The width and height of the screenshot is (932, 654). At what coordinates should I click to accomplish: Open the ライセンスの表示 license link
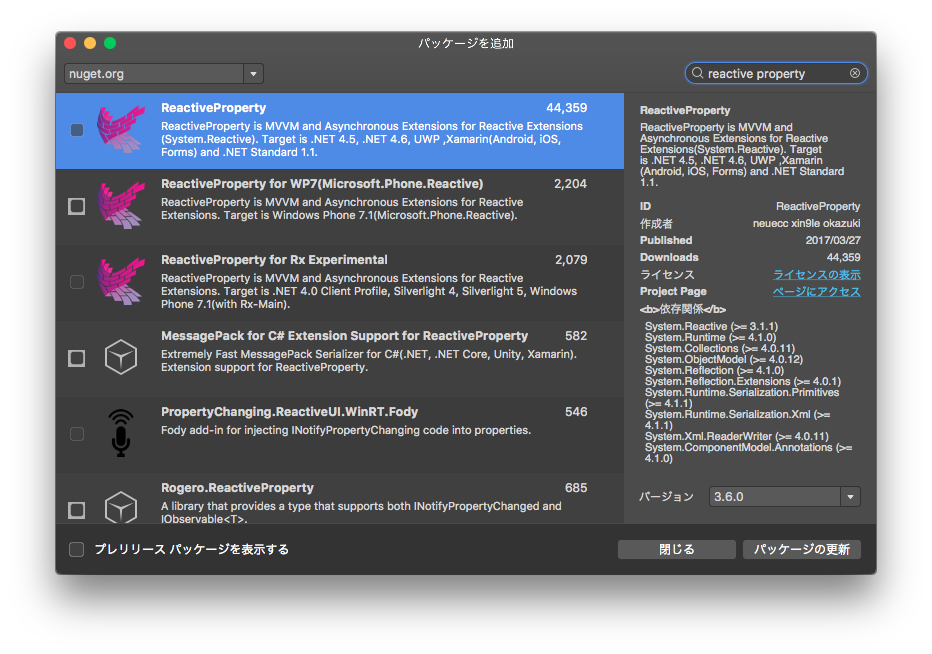pos(816,275)
